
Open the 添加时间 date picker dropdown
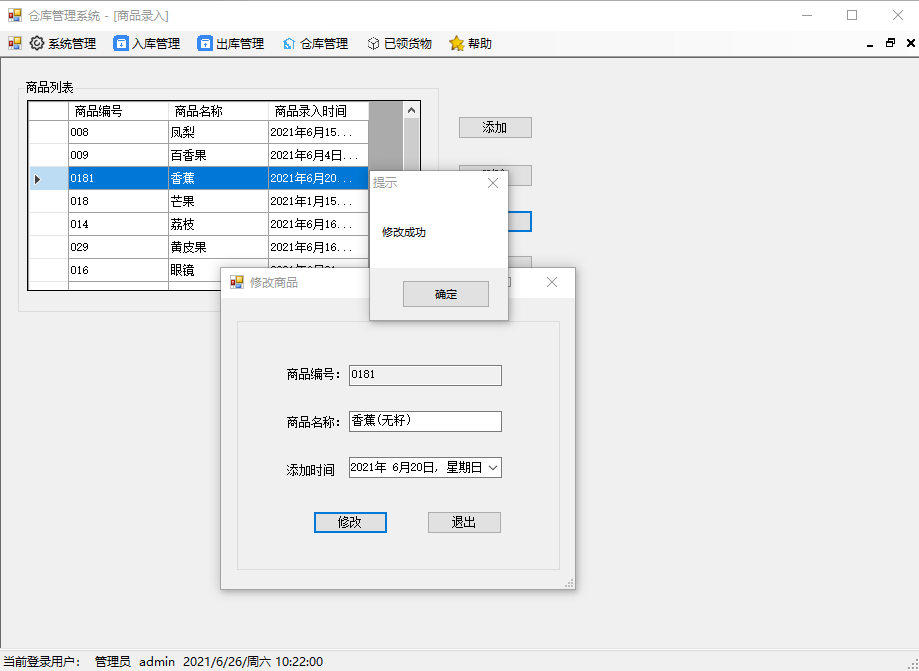click(493, 467)
